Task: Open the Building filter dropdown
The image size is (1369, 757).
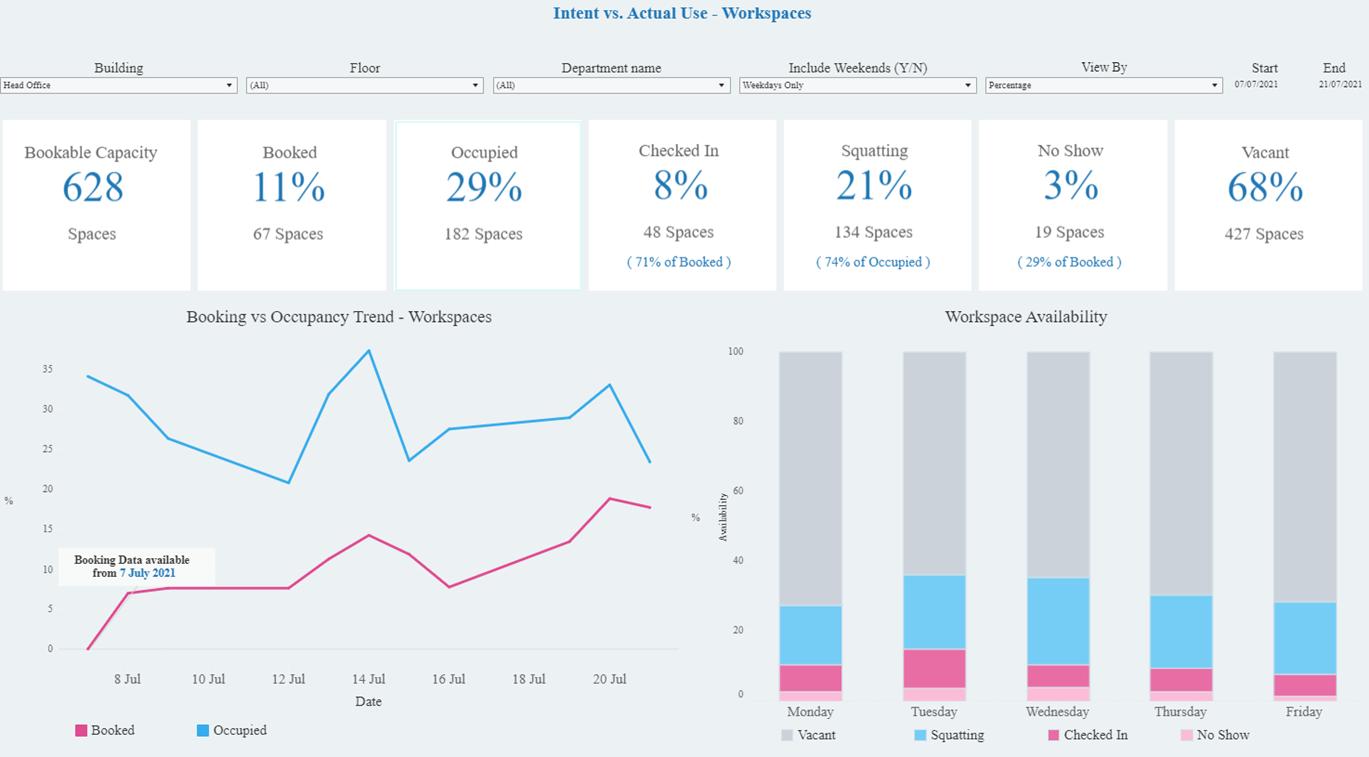Action: click(230, 85)
